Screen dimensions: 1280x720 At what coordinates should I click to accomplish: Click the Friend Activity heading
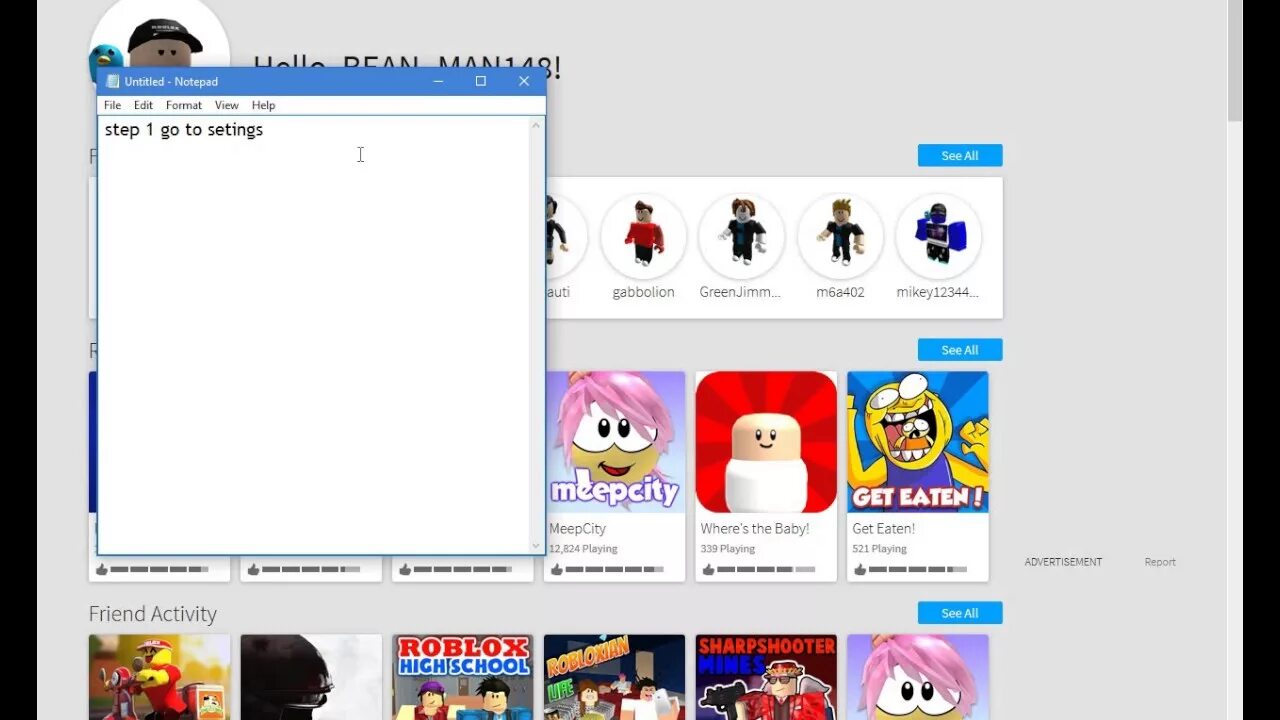click(x=153, y=614)
